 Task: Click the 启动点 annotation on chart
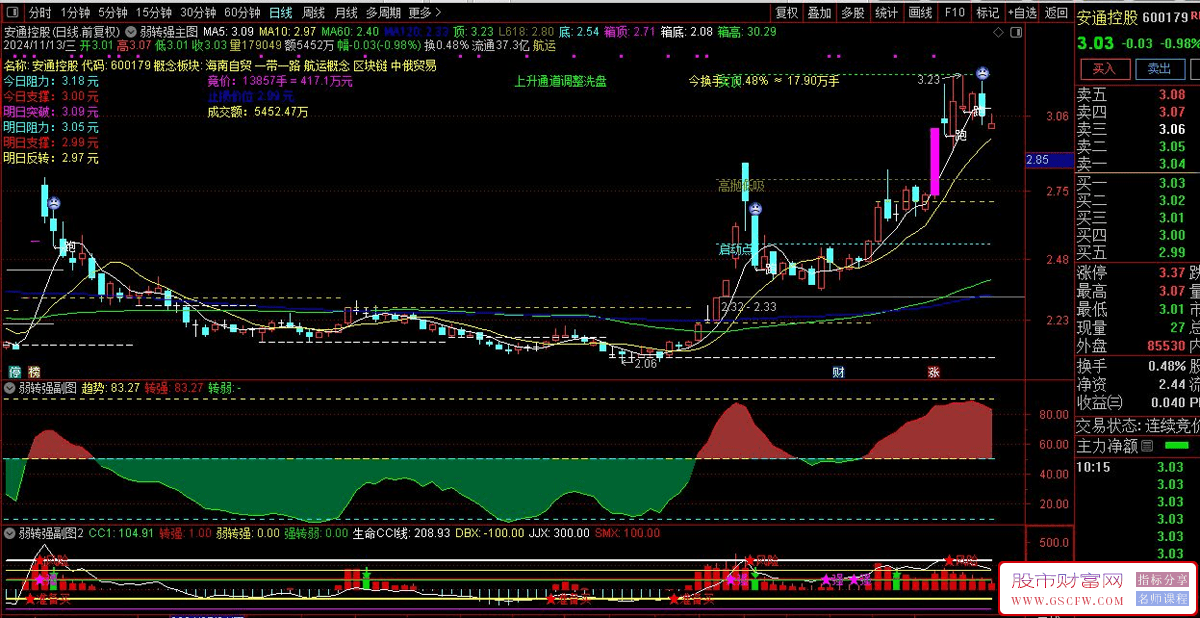pos(735,248)
